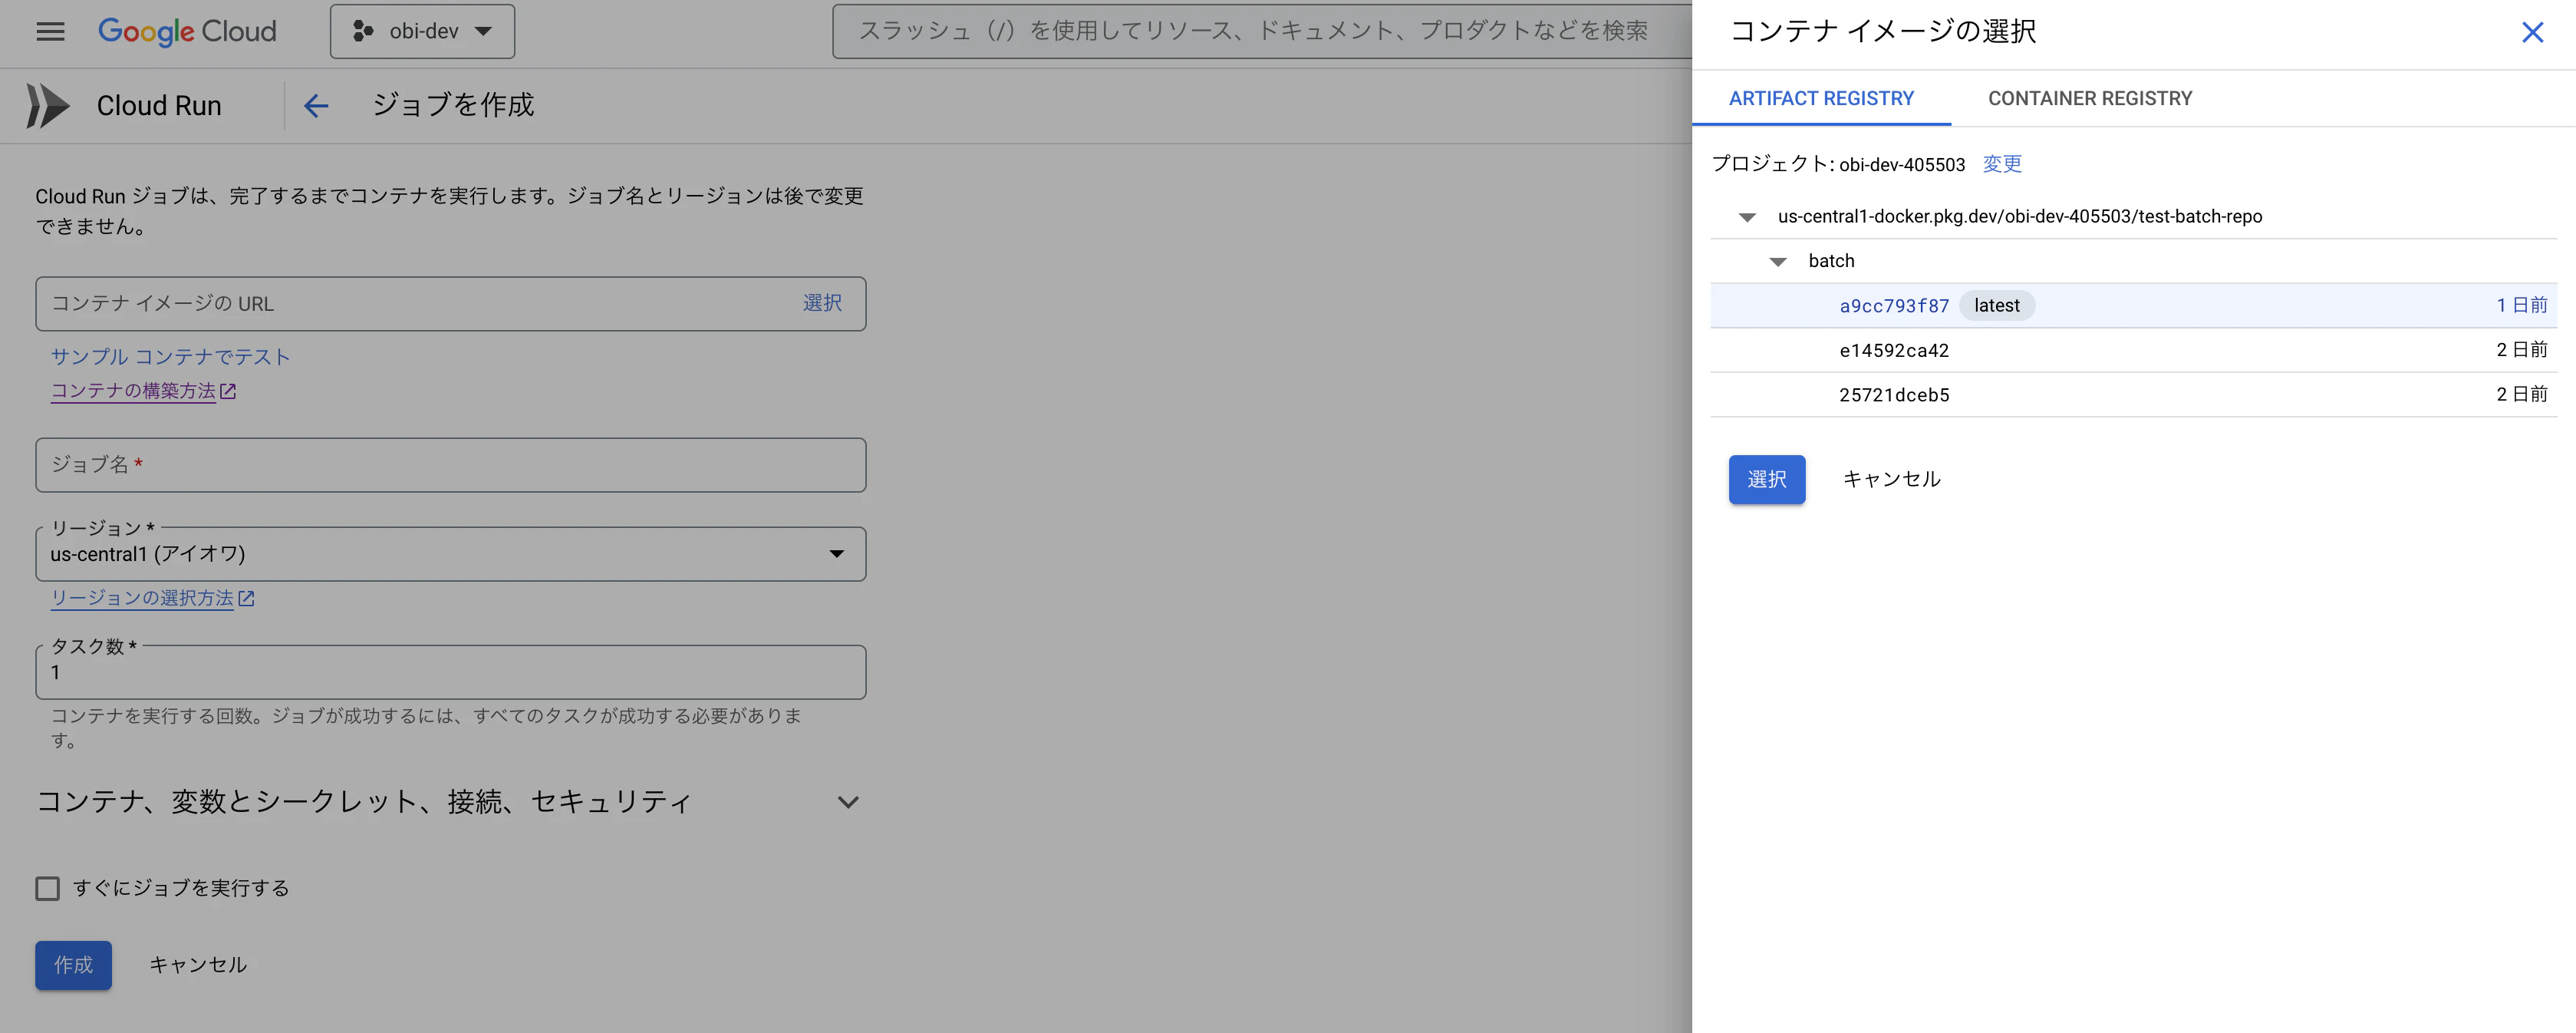Click the latest tag chip
The height and width of the screenshot is (1033, 2576).
1996,306
